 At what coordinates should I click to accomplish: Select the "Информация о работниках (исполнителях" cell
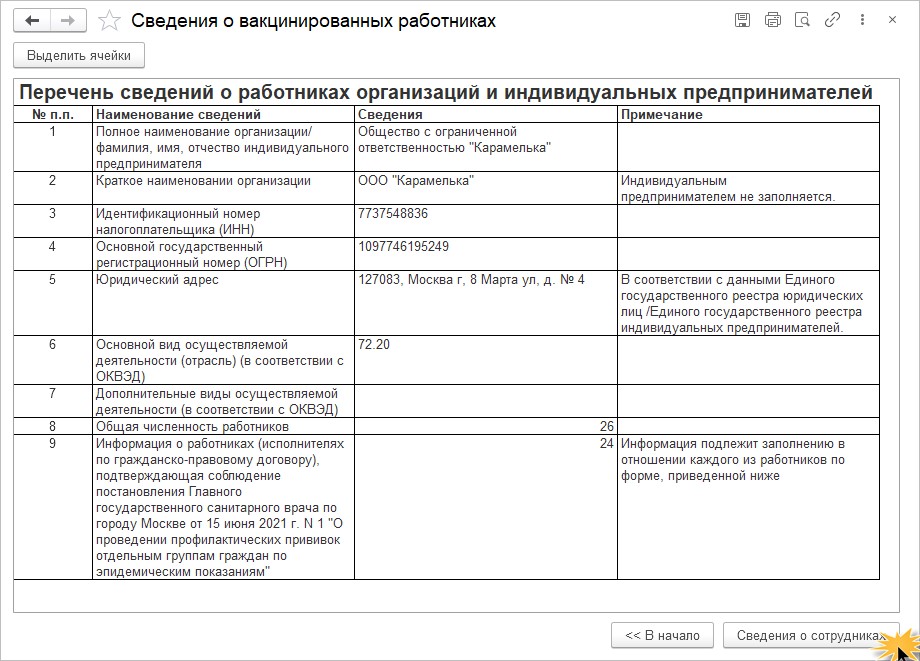(x=224, y=507)
